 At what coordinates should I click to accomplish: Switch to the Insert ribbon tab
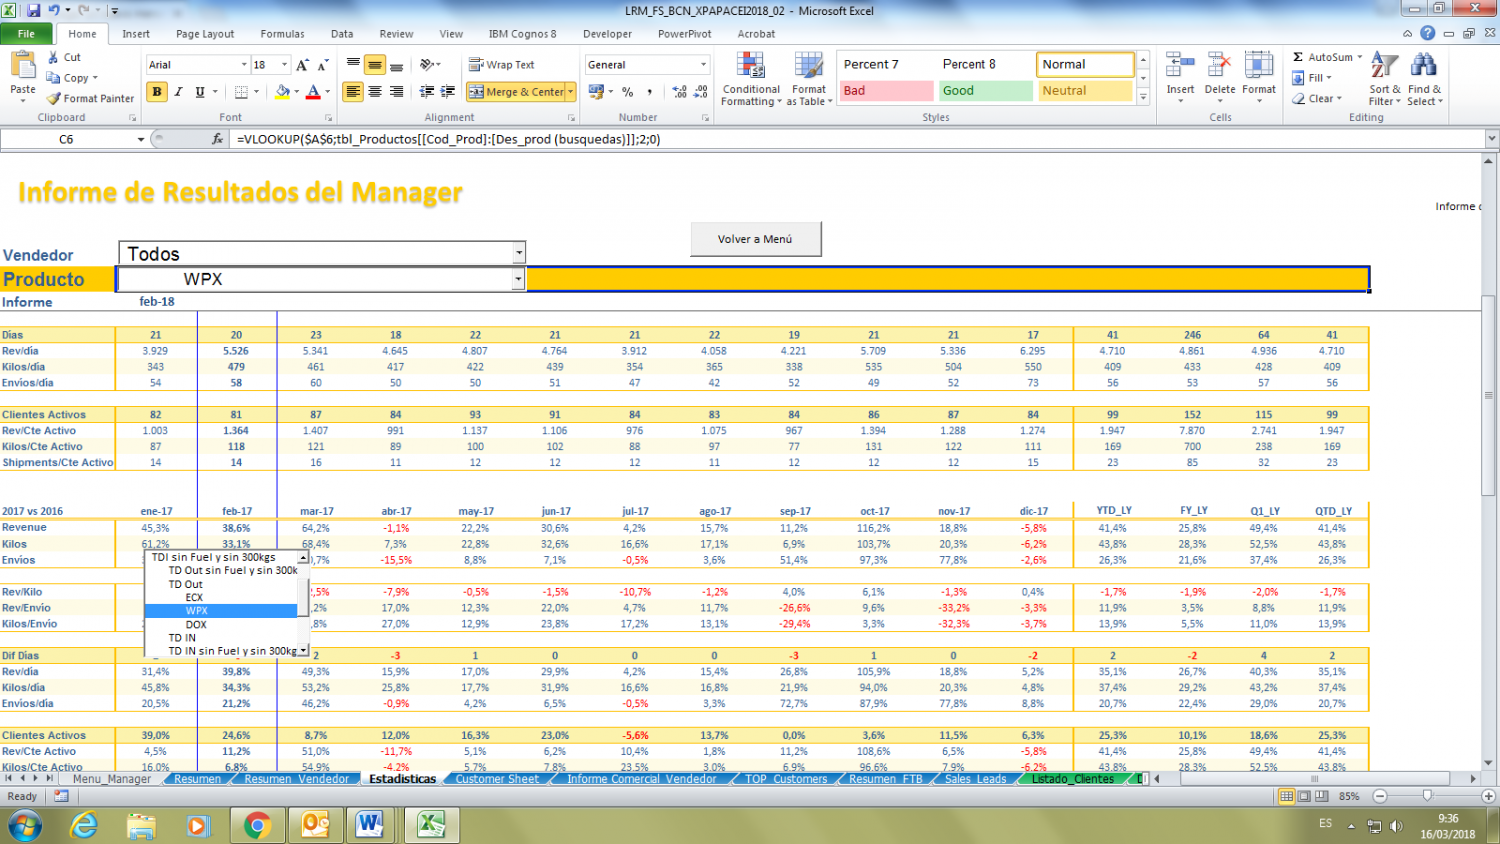tap(136, 34)
